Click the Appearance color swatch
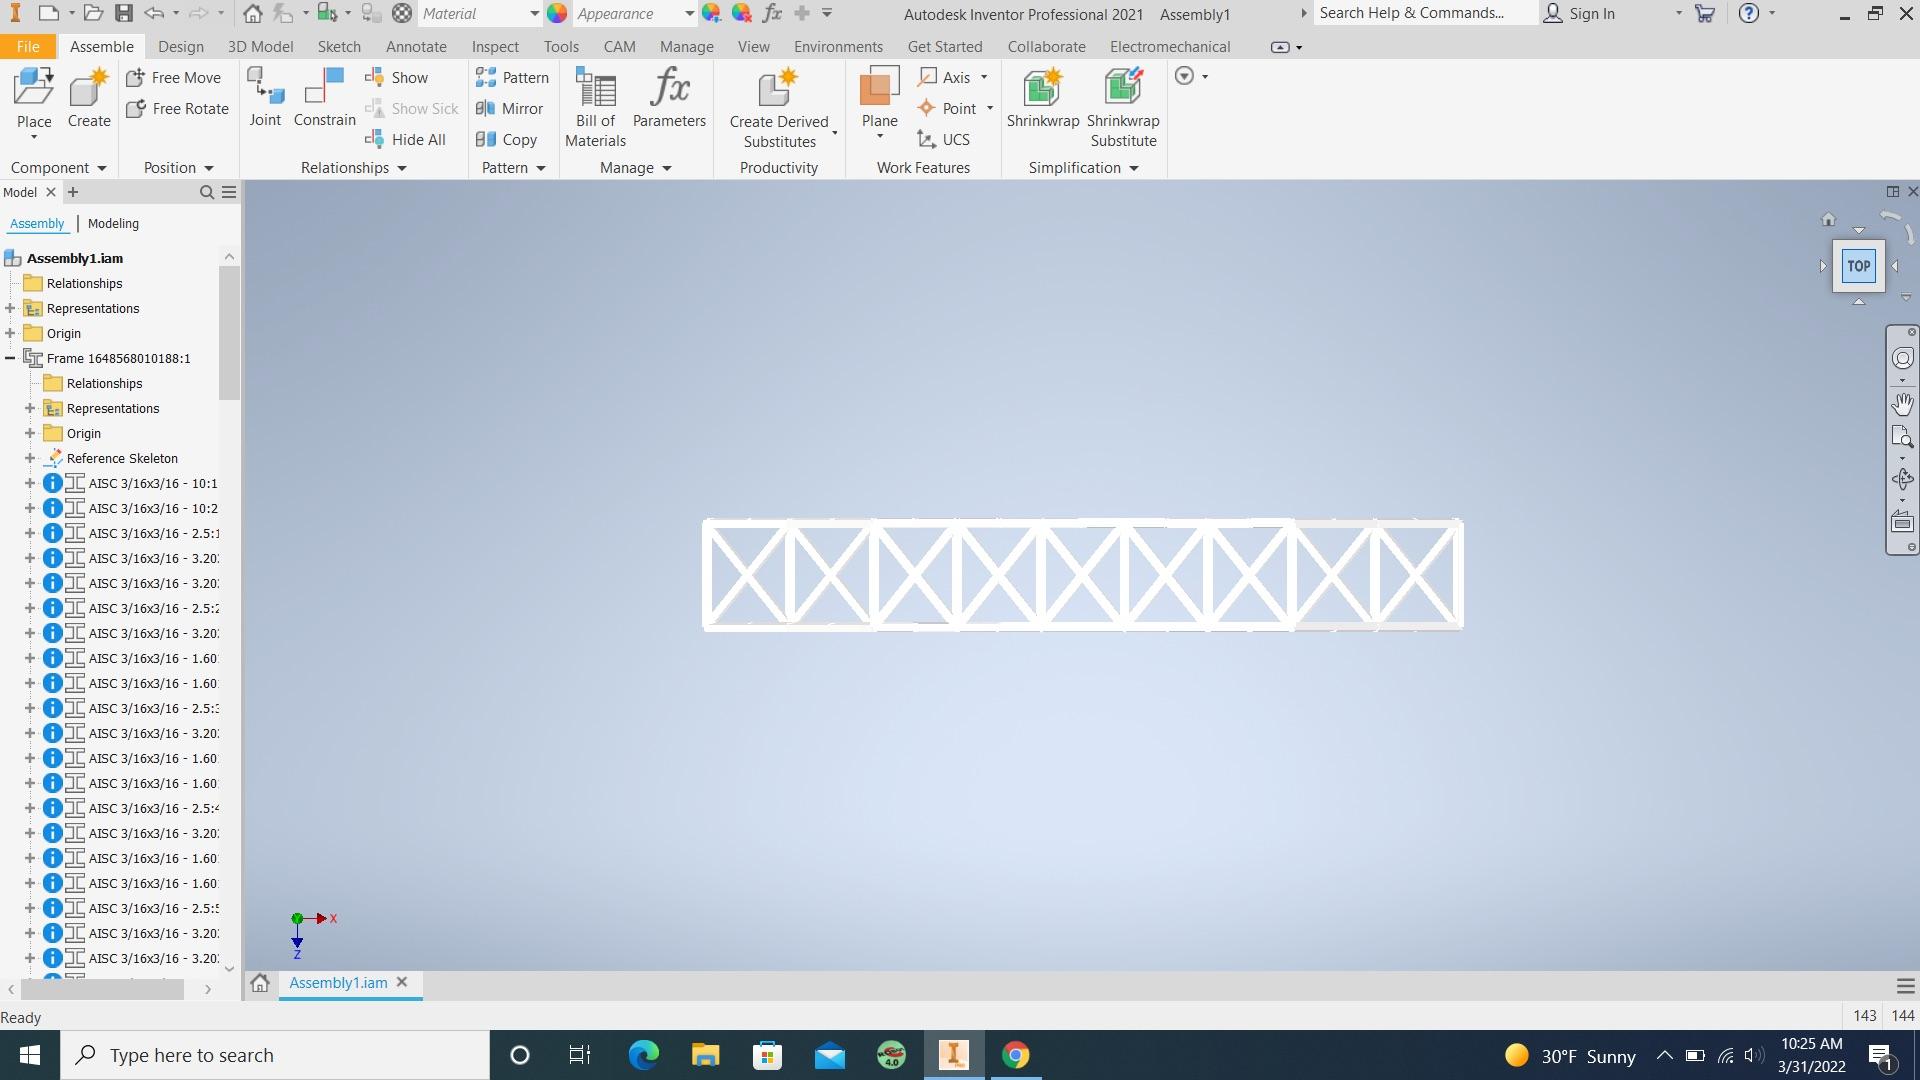The image size is (1920, 1080). [558, 13]
